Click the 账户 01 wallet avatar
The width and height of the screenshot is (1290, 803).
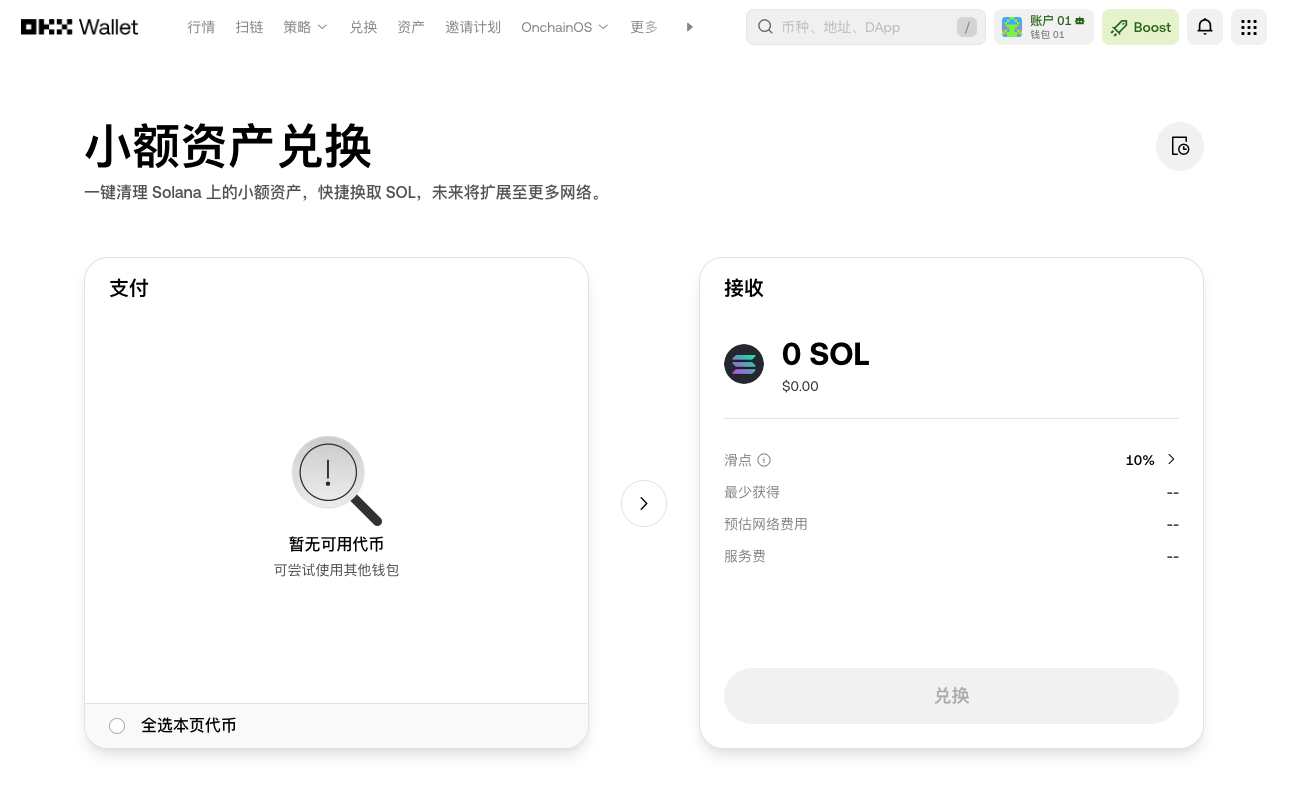[x=1011, y=27]
